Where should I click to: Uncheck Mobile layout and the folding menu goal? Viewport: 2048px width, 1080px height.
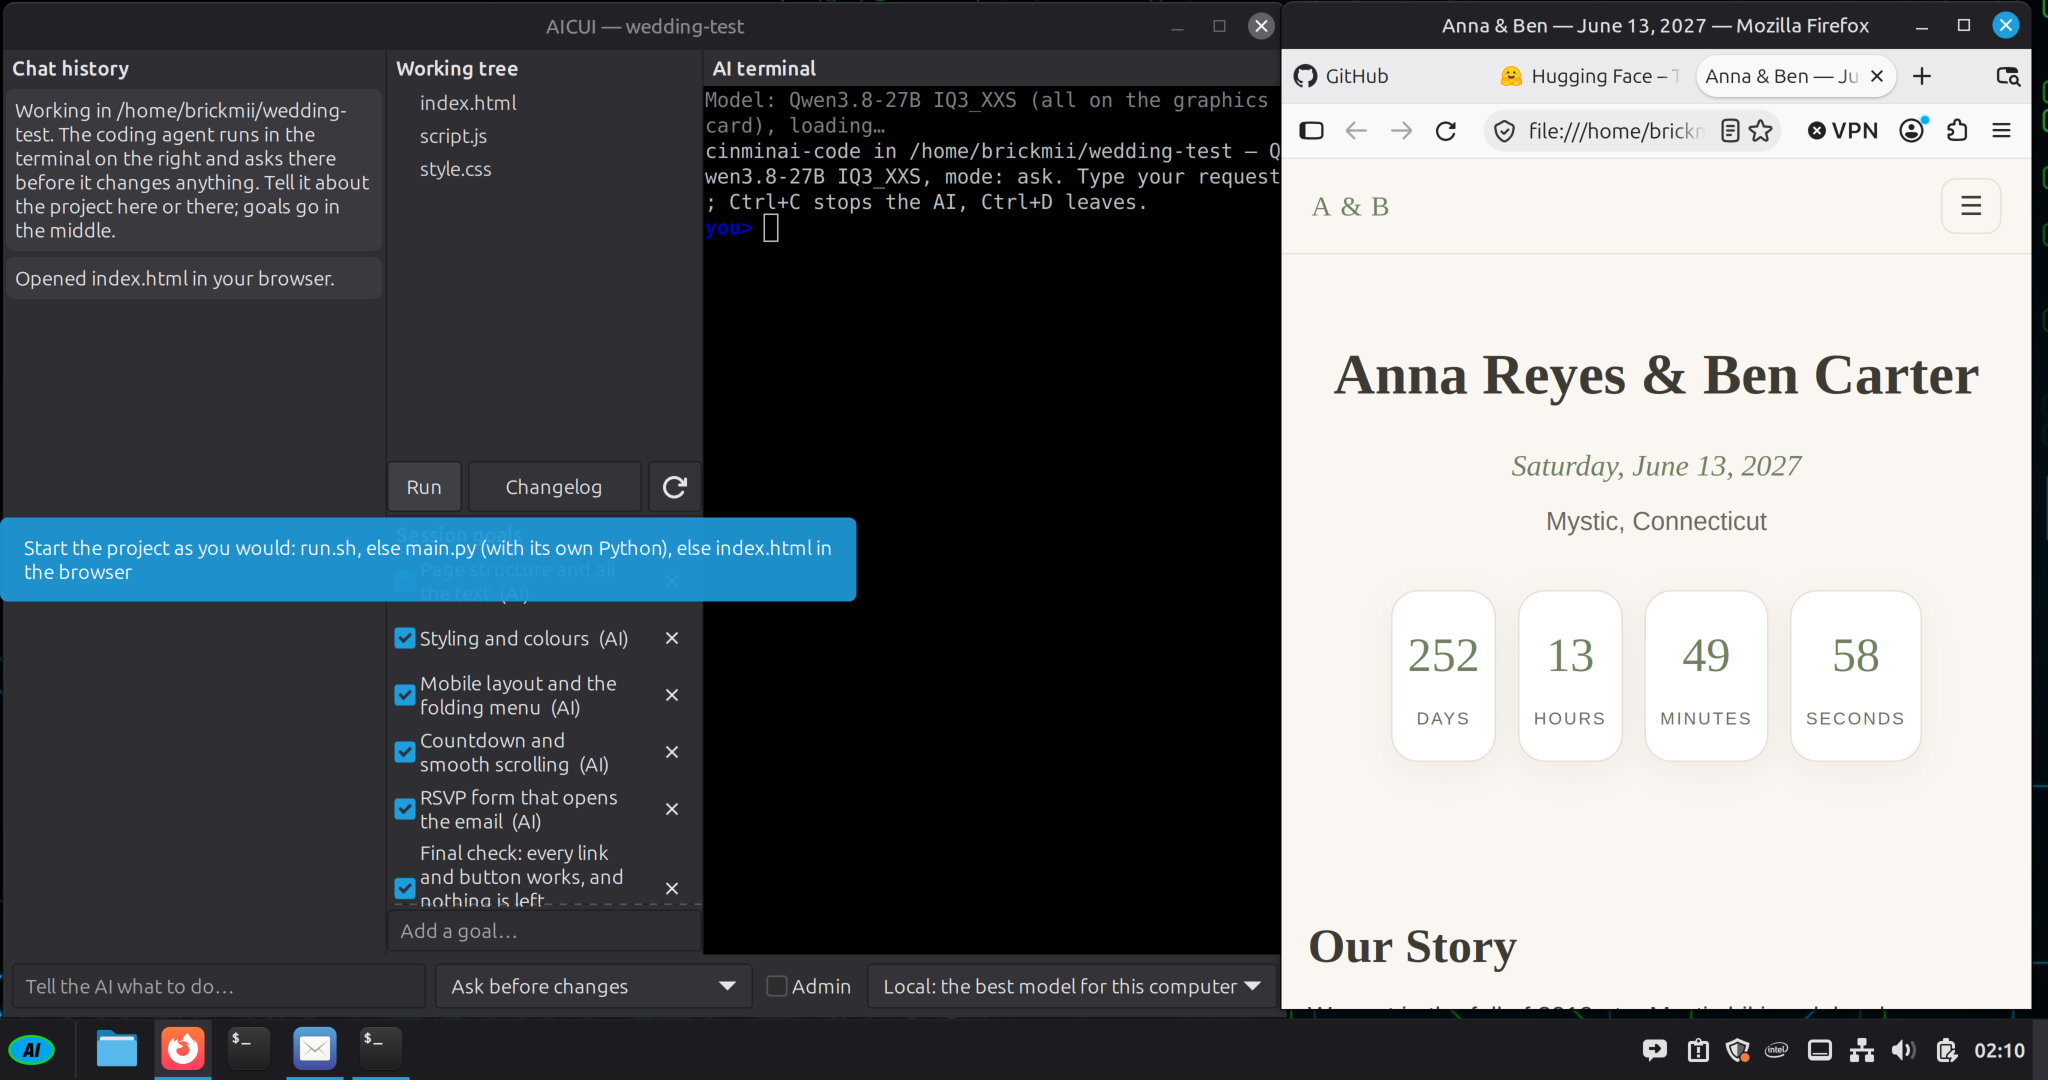405,695
